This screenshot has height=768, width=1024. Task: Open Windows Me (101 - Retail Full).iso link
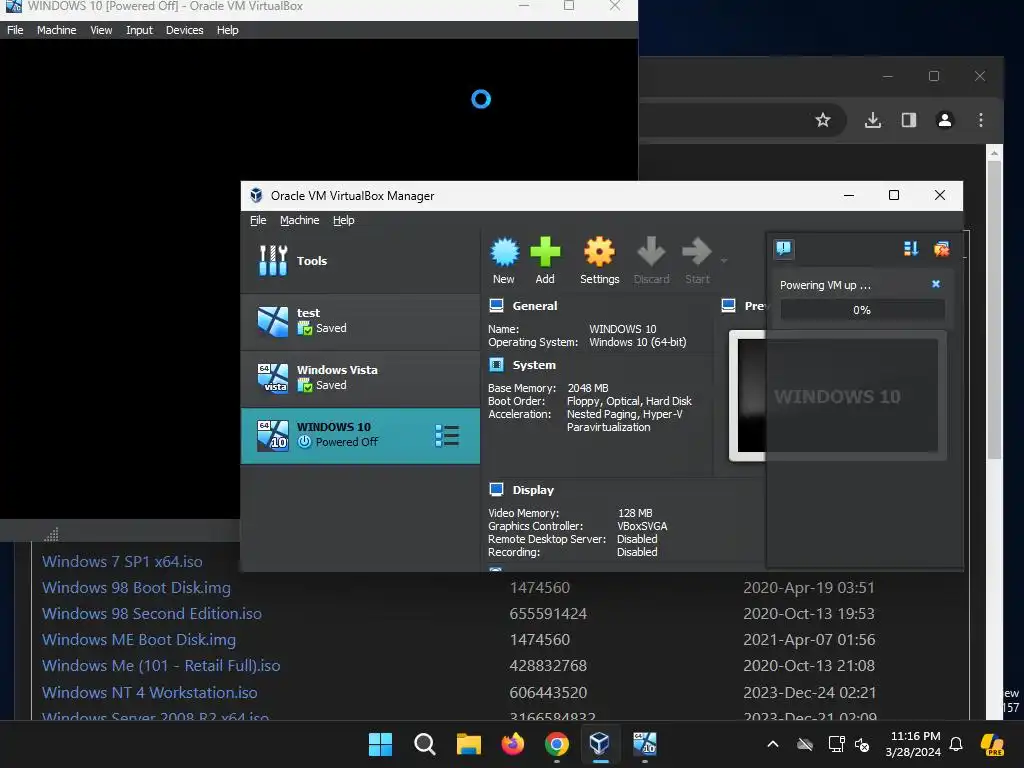coord(161,666)
